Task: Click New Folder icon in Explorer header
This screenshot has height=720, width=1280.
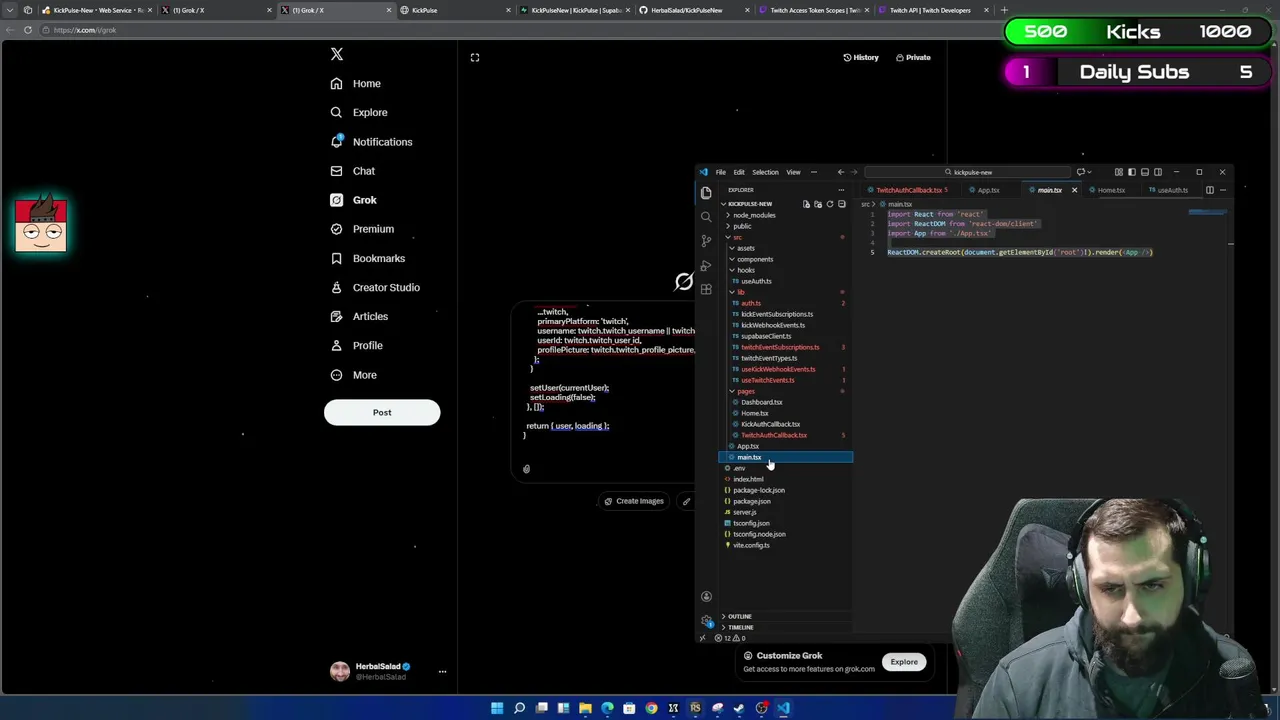Action: 818,204
